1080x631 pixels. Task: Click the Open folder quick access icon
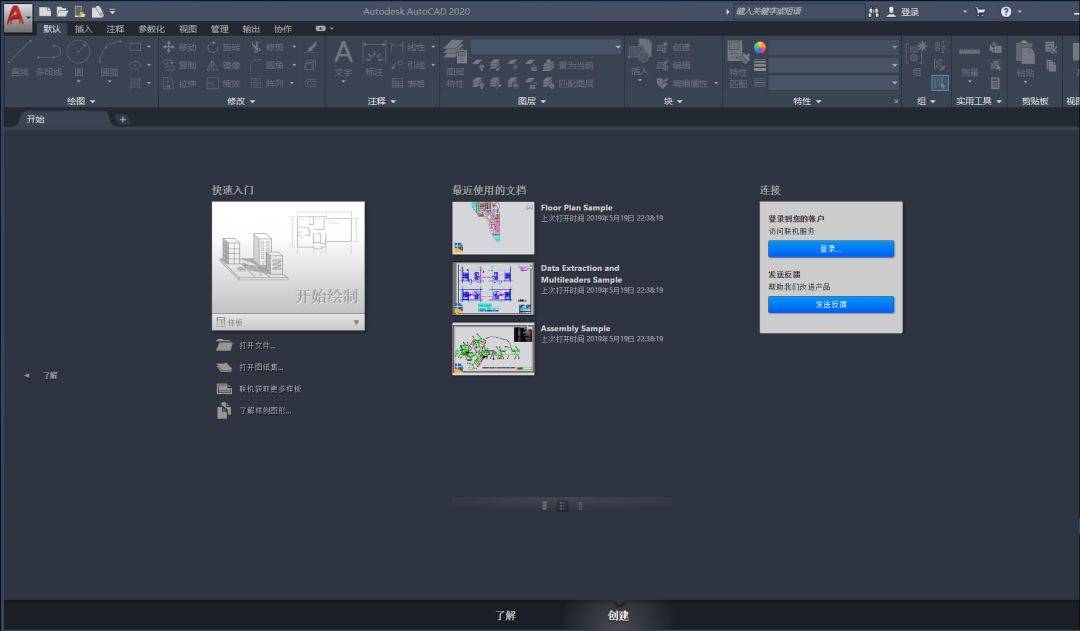(x=62, y=12)
